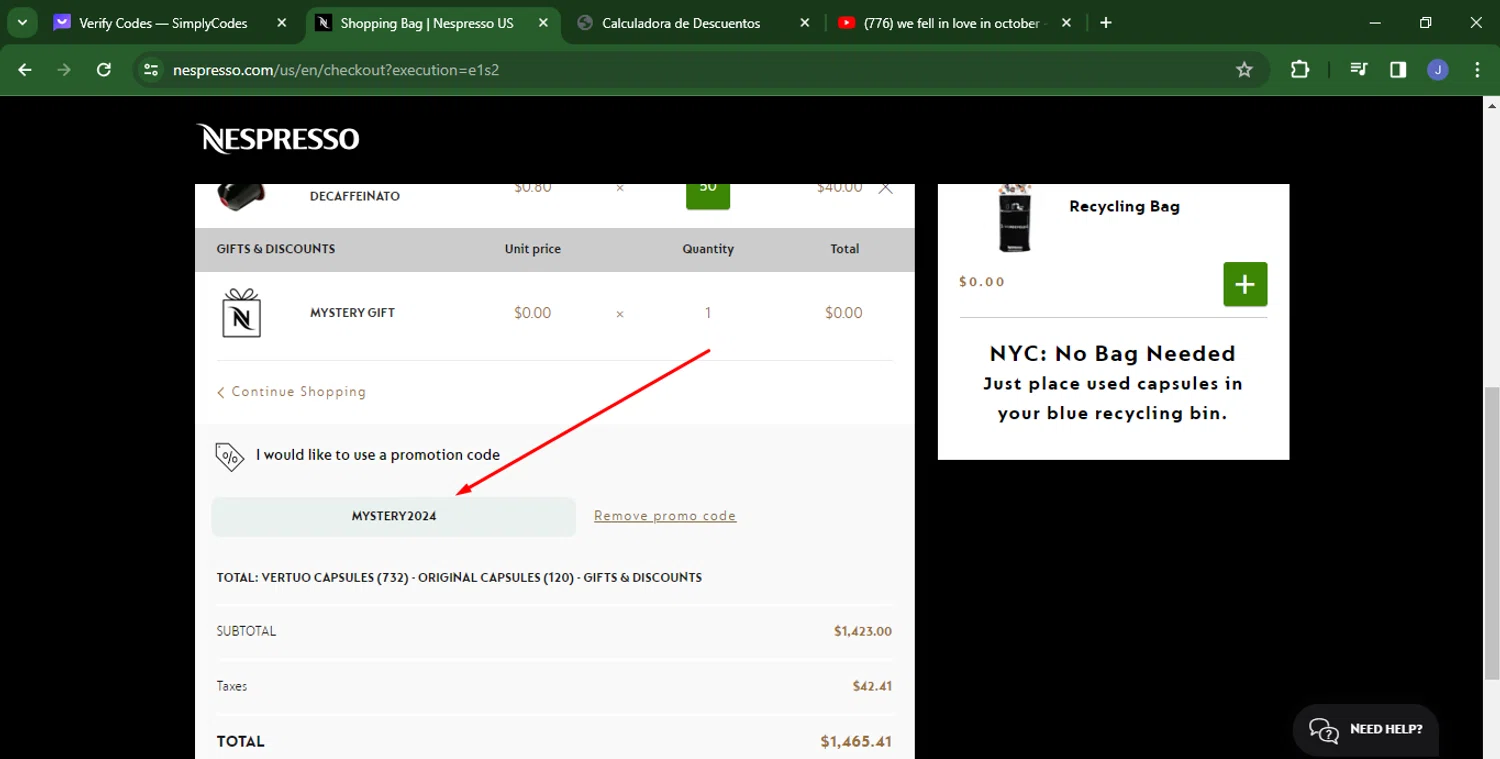Image resolution: width=1500 pixels, height=759 pixels.
Task: Close the Calculadora de Descuentos tab
Action: click(805, 23)
